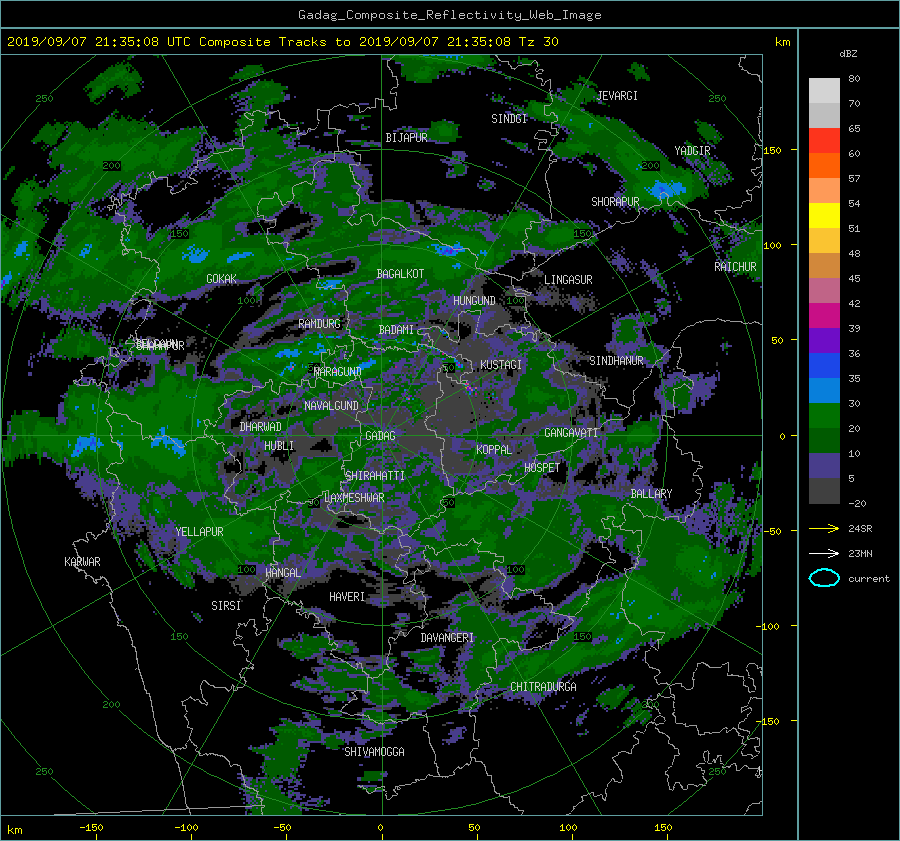
Task: Click the HANGAL city label
Action: click(282, 573)
